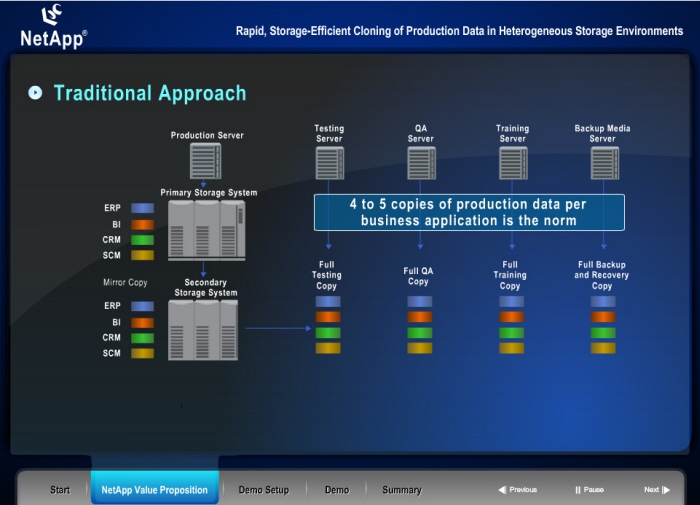
Task: Open the Summary tab
Action: click(x=401, y=490)
